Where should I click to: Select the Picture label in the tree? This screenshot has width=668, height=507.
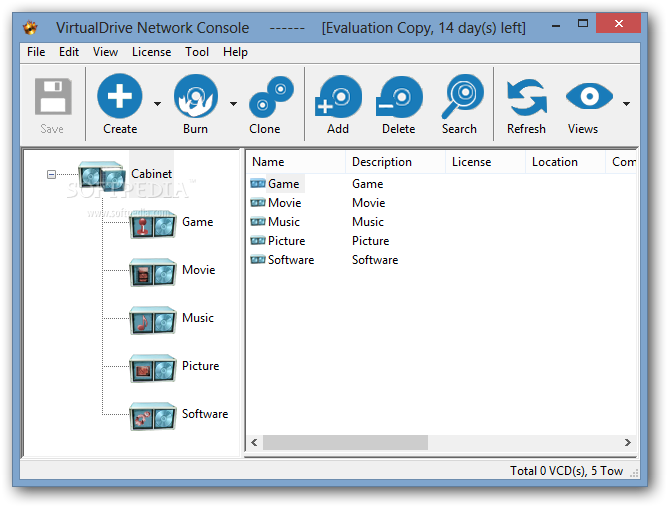200,366
